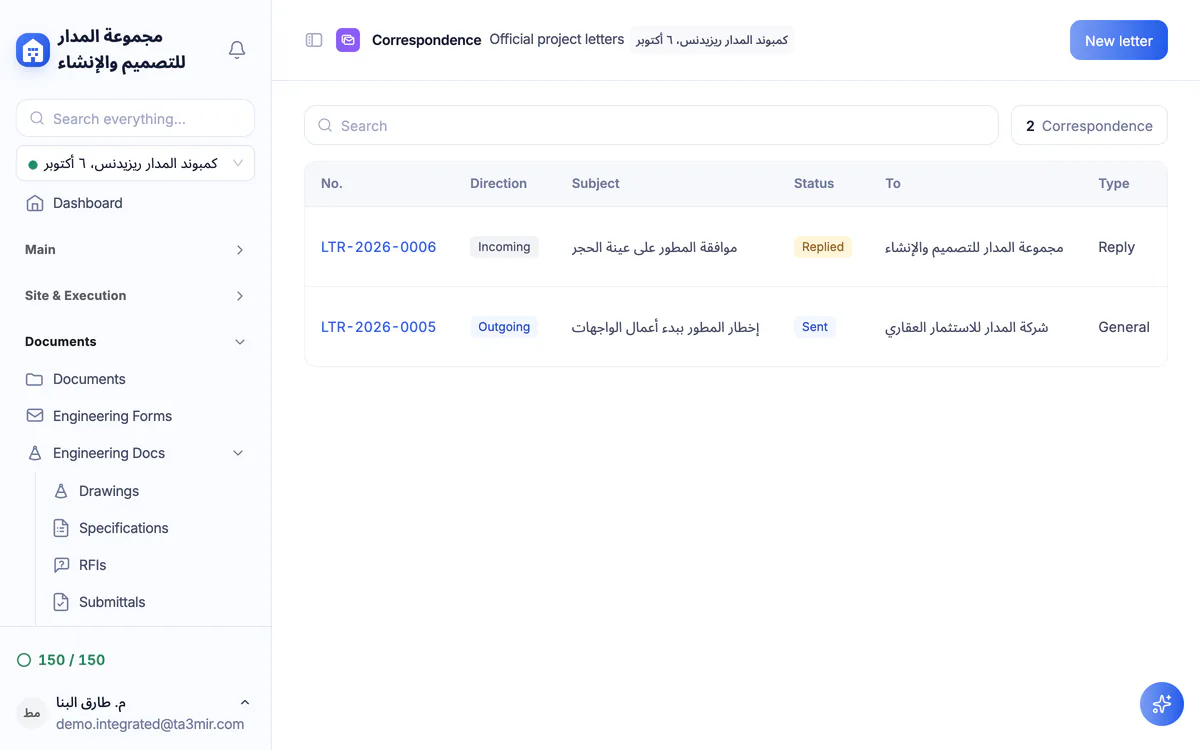Open notifications bell
This screenshot has height=750, width=1200.
point(237,49)
